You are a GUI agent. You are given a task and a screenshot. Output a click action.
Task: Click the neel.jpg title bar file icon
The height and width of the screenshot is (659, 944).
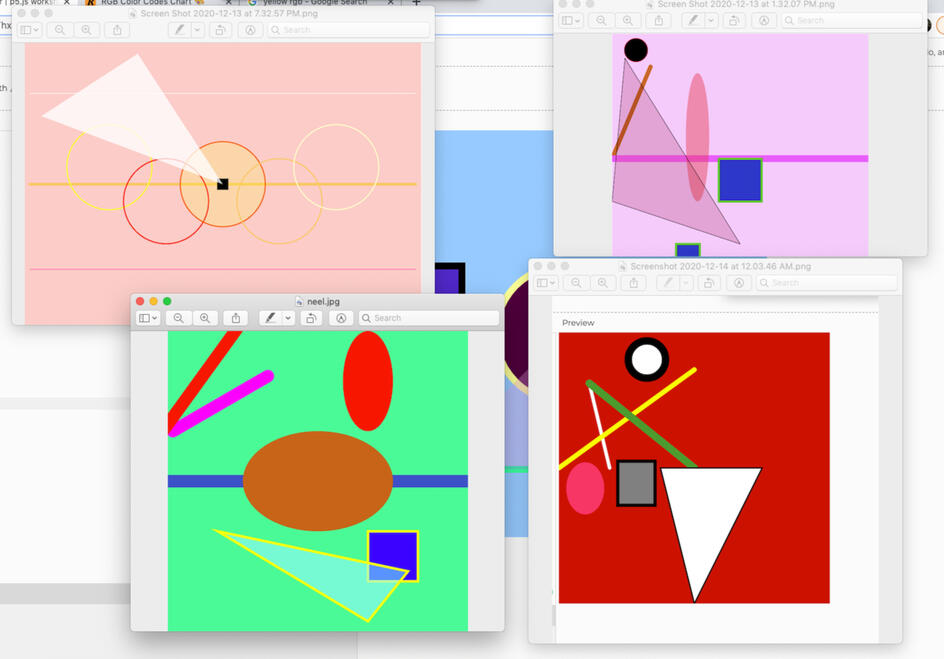click(x=299, y=301)
